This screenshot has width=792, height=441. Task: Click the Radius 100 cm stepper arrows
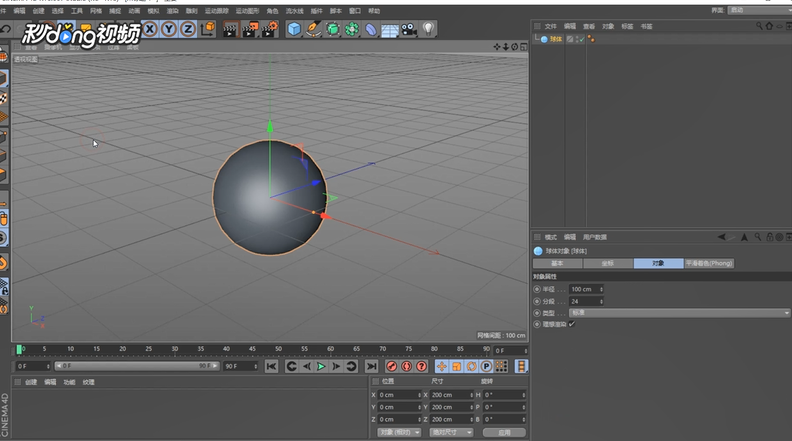point(601,289)
